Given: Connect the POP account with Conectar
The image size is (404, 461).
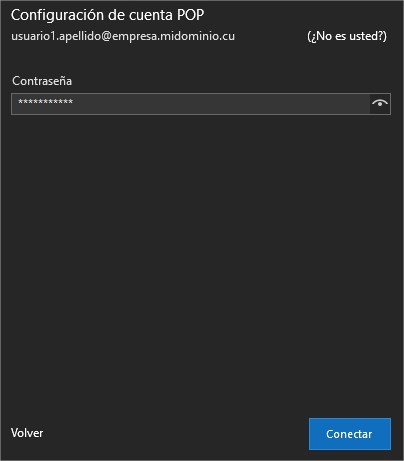Looking at the screenshot, I should [350, 434].
